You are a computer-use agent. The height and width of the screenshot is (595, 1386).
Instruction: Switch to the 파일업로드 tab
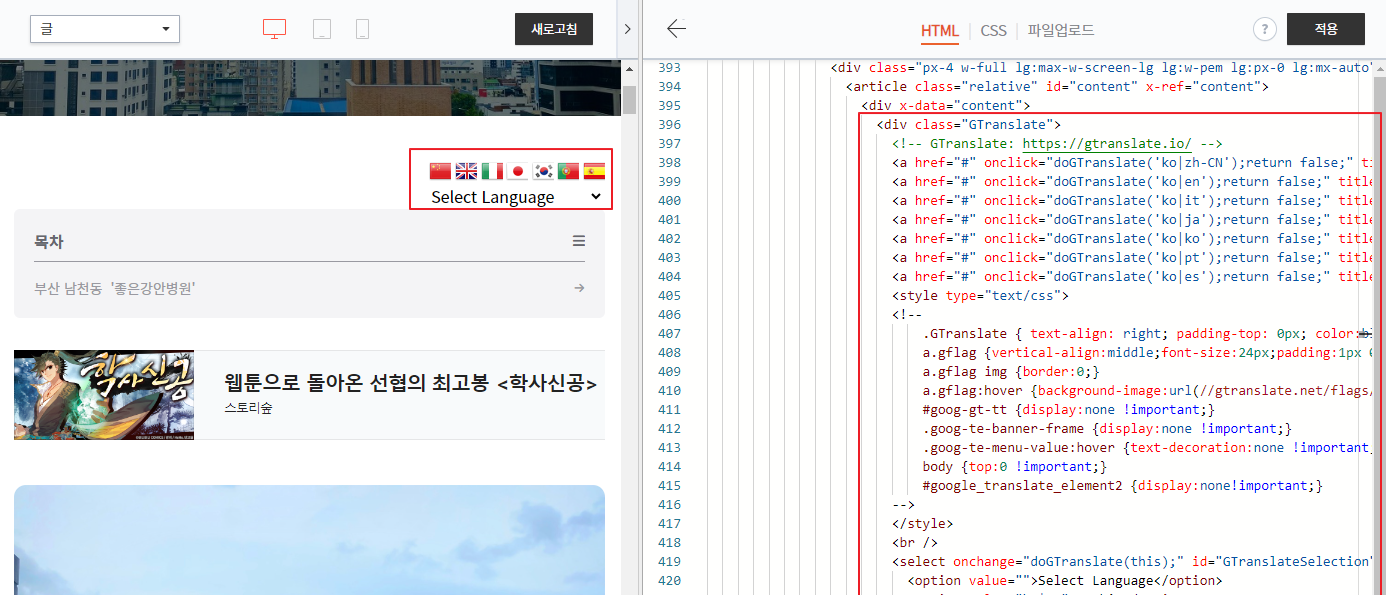1061,30
